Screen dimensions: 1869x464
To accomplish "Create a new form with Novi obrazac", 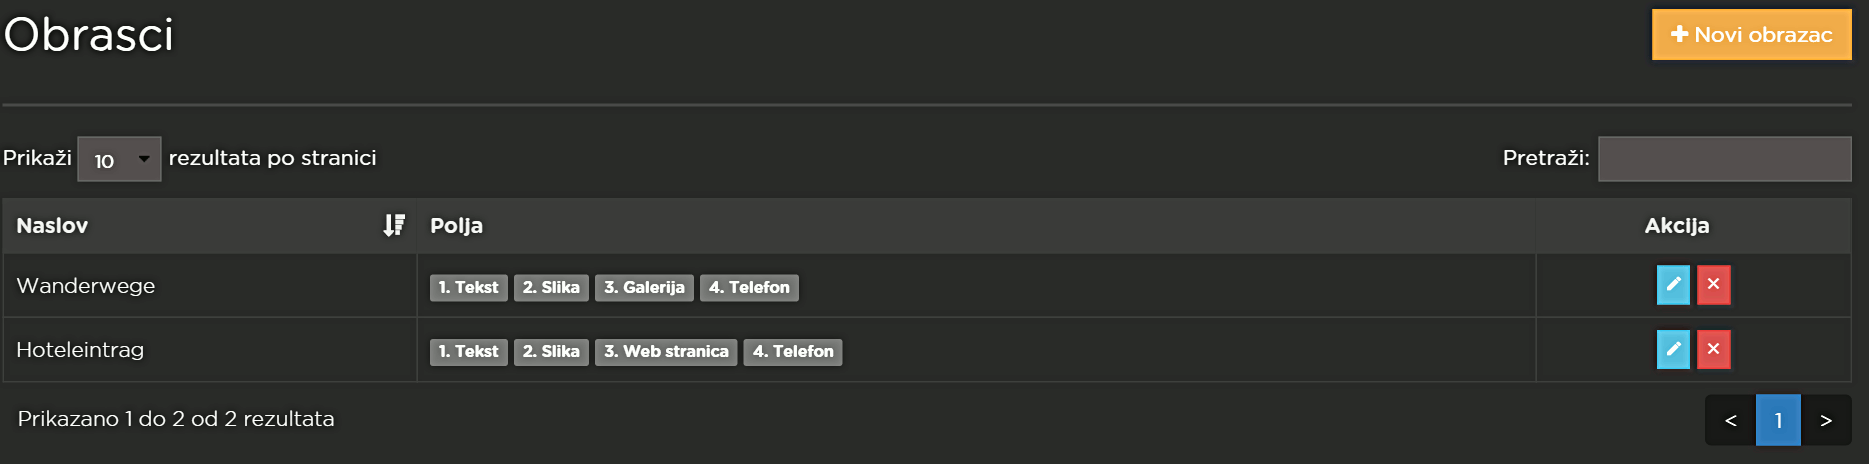I will [x=1751, y=35].
